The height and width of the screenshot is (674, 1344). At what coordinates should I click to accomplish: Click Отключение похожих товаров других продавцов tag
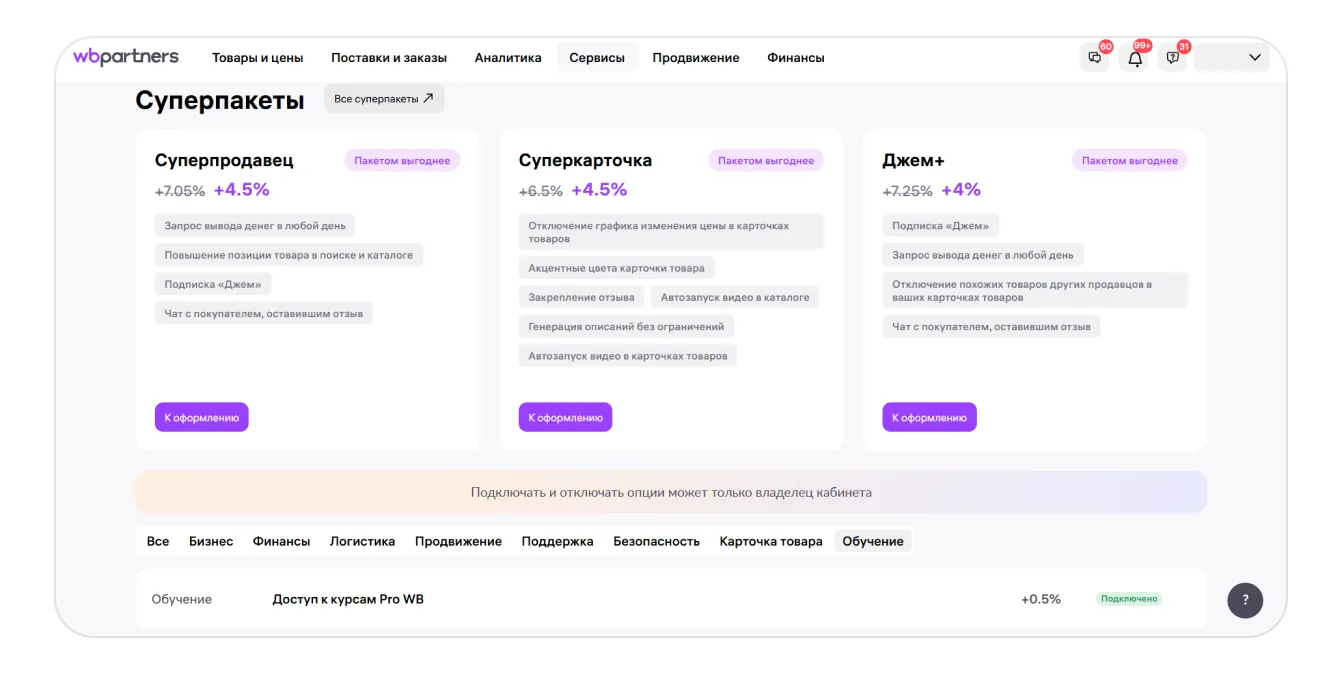[x=1035, y=291]
